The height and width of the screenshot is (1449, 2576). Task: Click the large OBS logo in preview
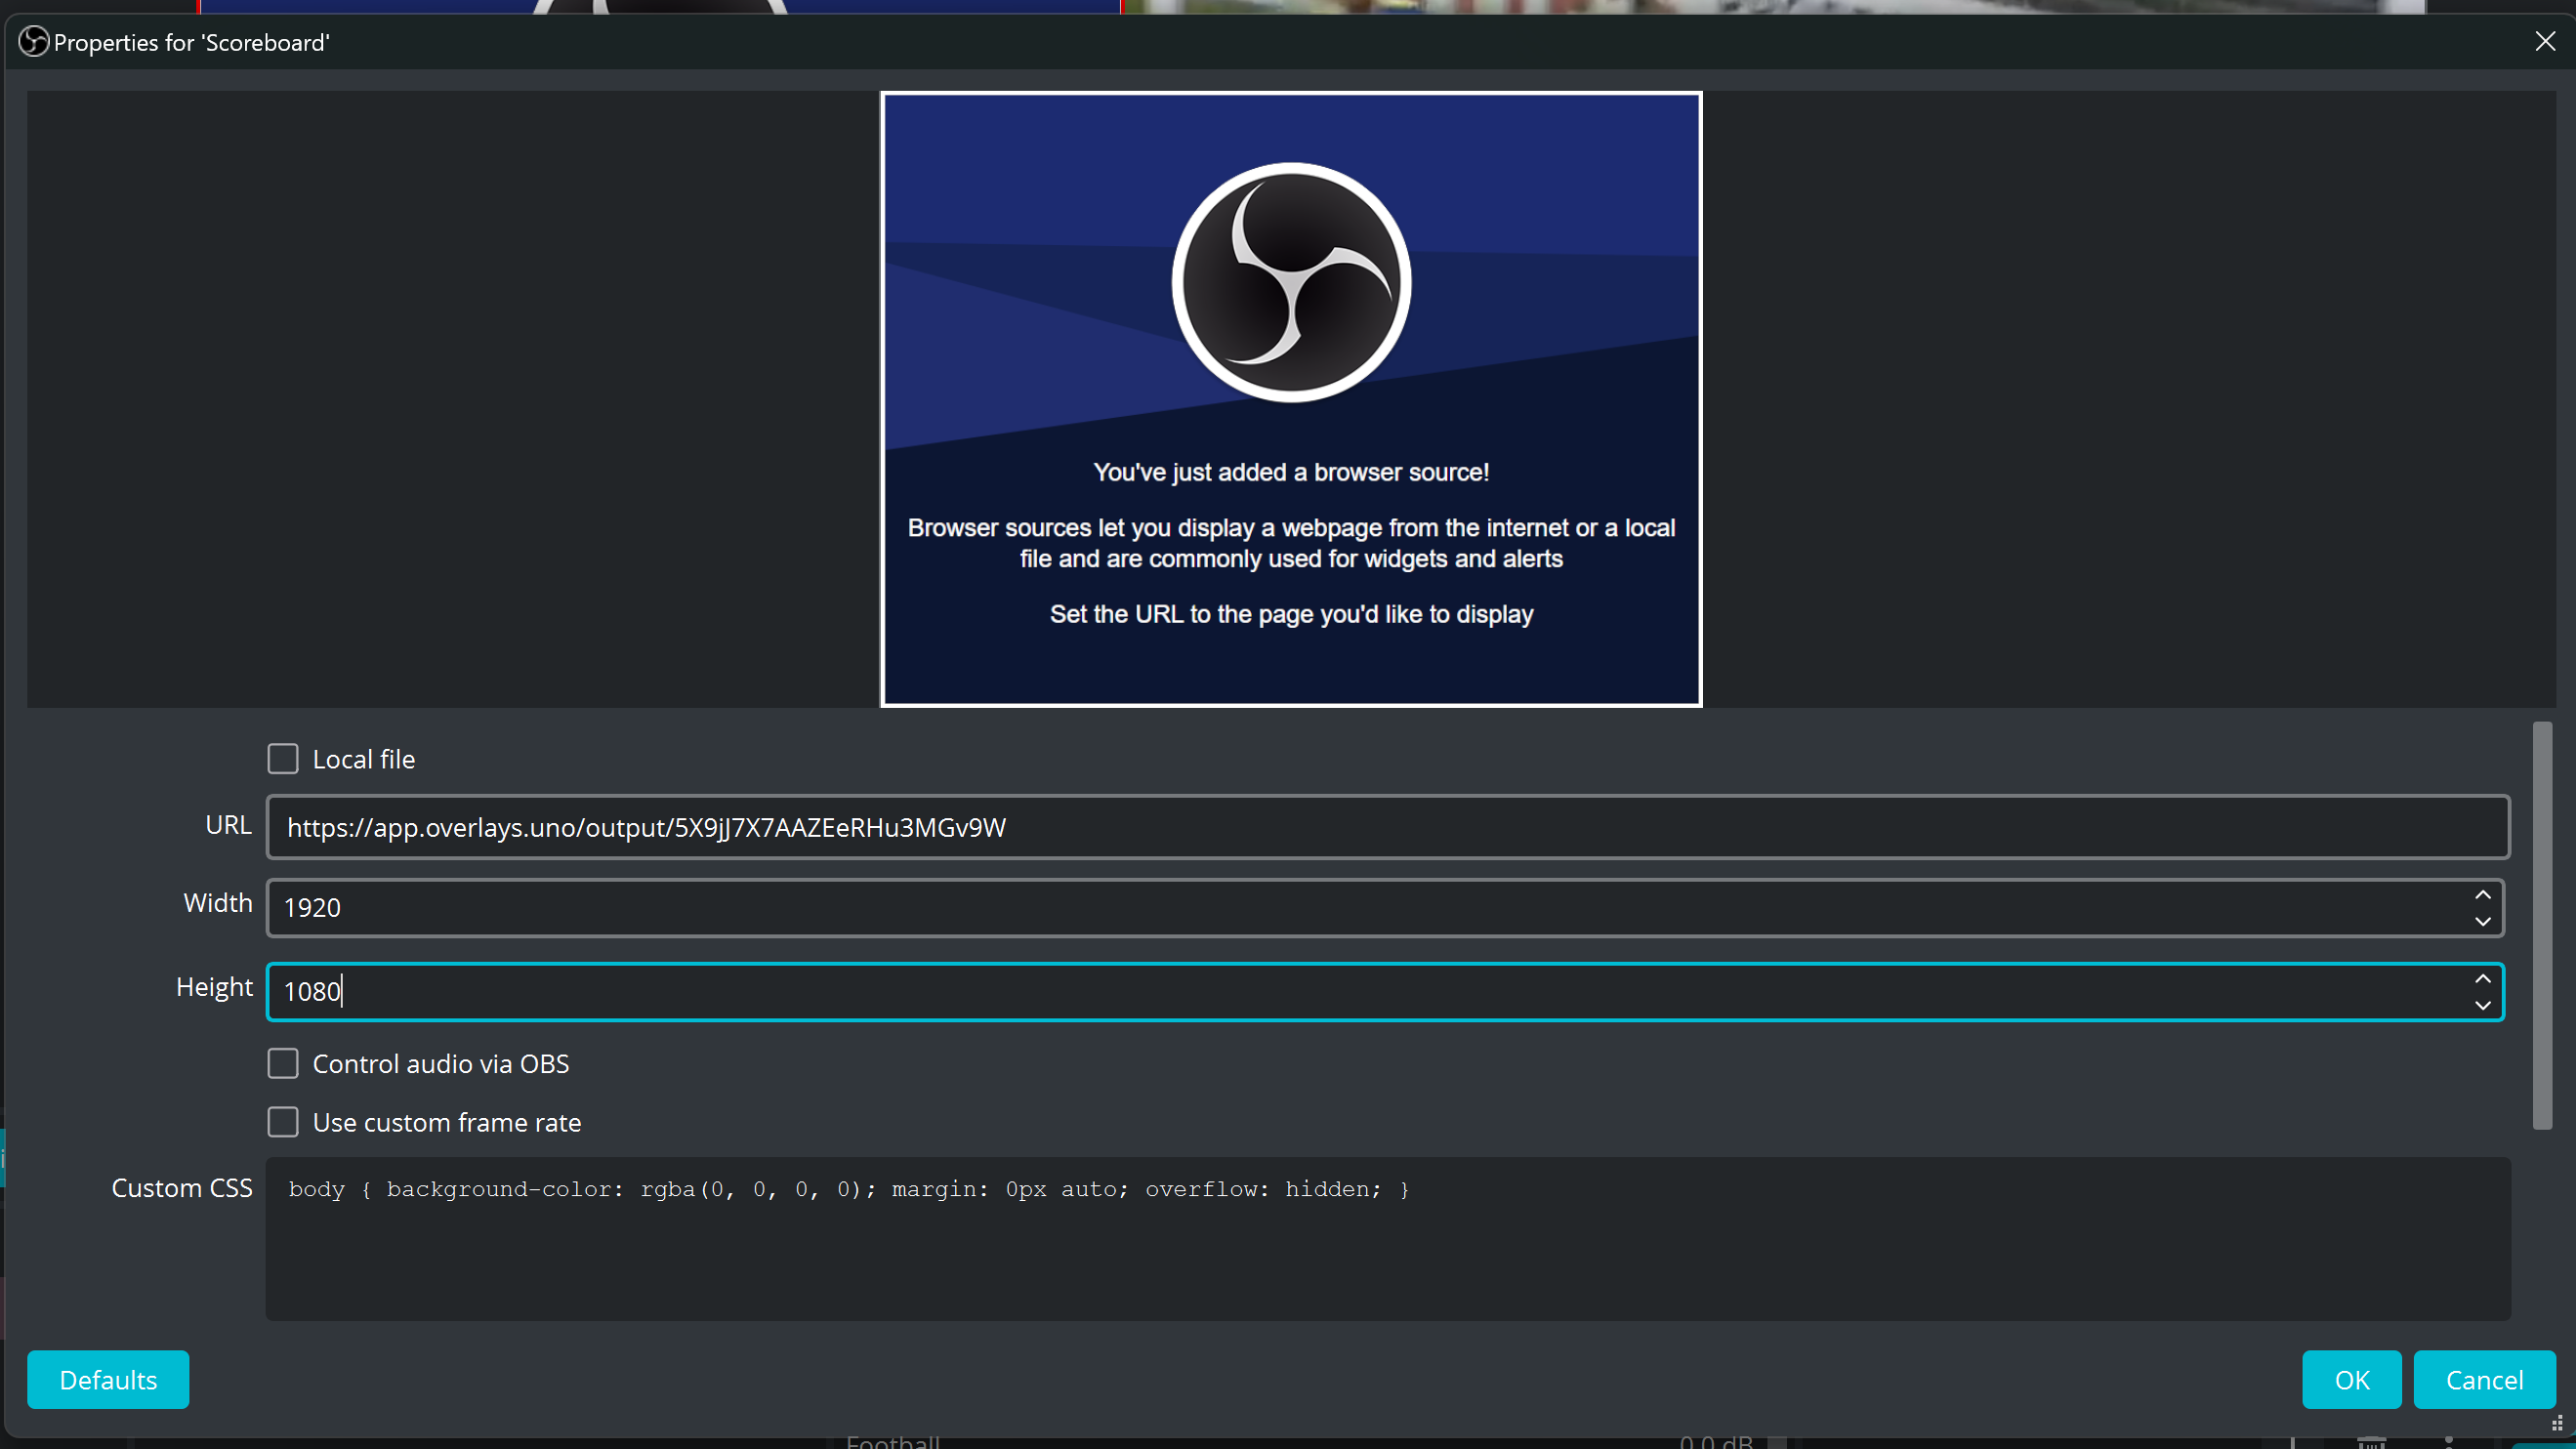(x=1290, y=282)
